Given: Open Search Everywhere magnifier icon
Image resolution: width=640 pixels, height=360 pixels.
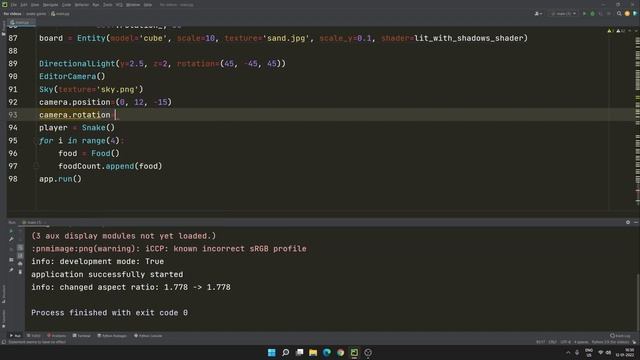Looking at the screenshot, I should tap(619, 13).
